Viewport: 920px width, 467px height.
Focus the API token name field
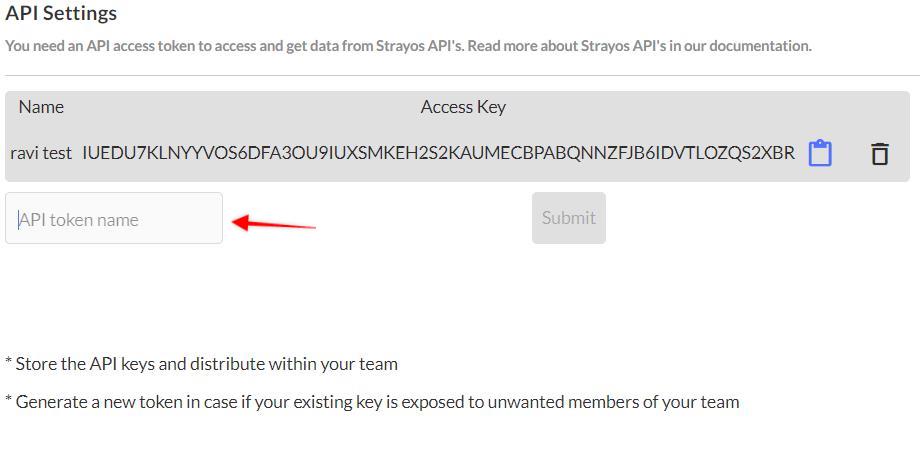click(114, 219)
